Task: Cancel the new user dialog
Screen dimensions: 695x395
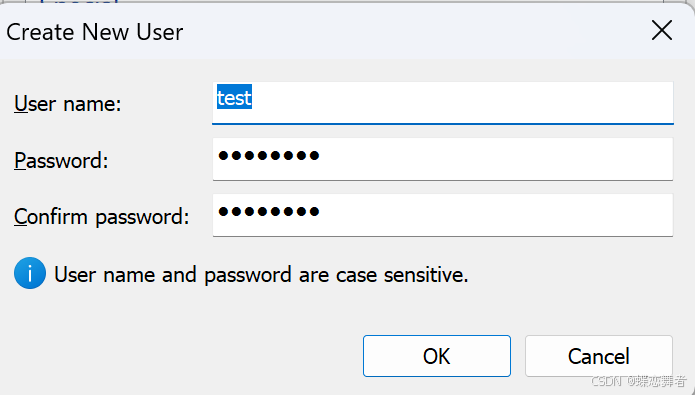Action: click(599, 356)
